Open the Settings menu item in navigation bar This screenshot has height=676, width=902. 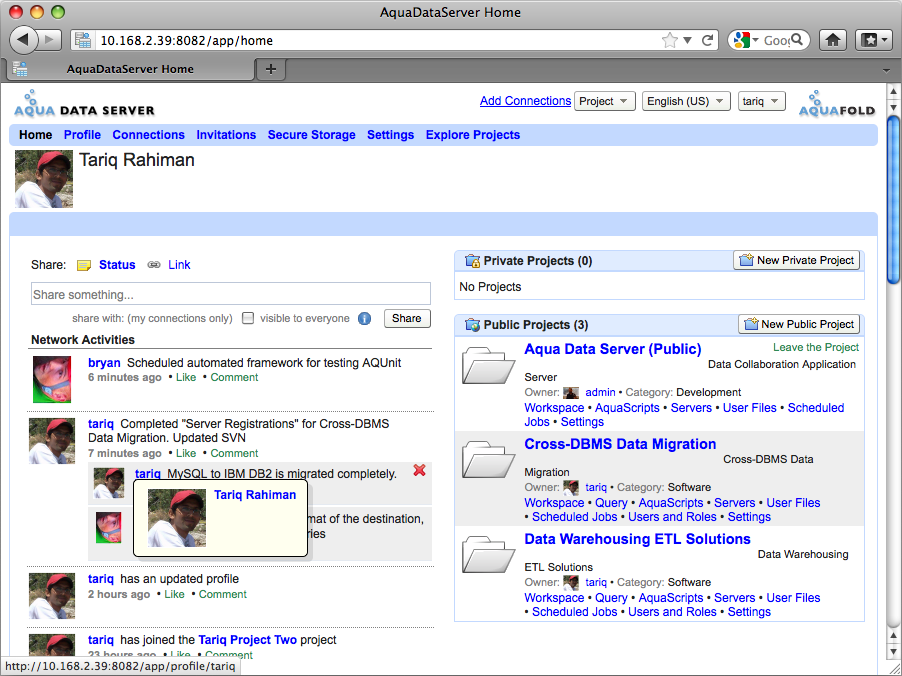[x=391, y=135]
